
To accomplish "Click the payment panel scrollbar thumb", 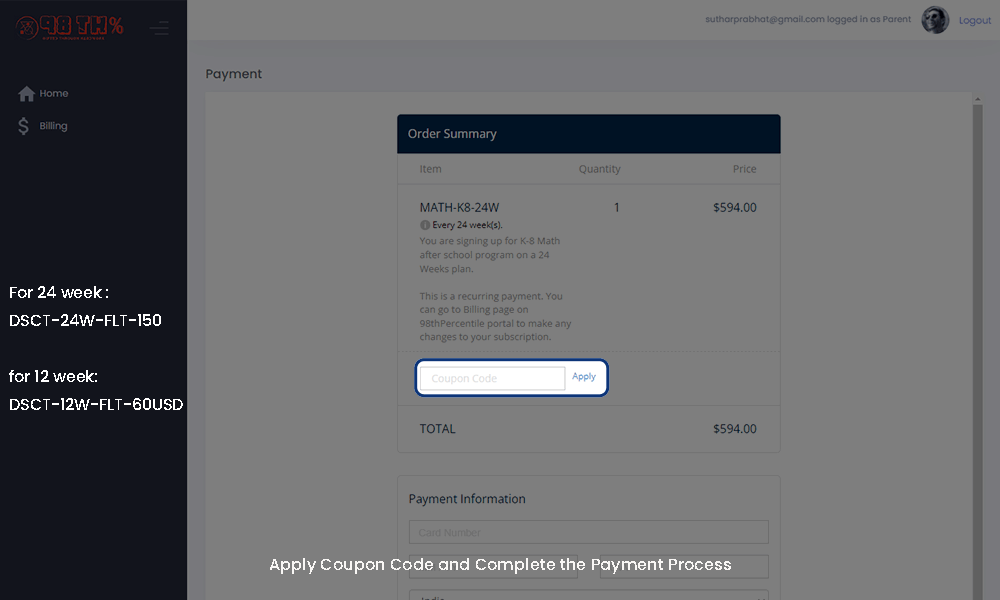I will [x=977, y=353].
